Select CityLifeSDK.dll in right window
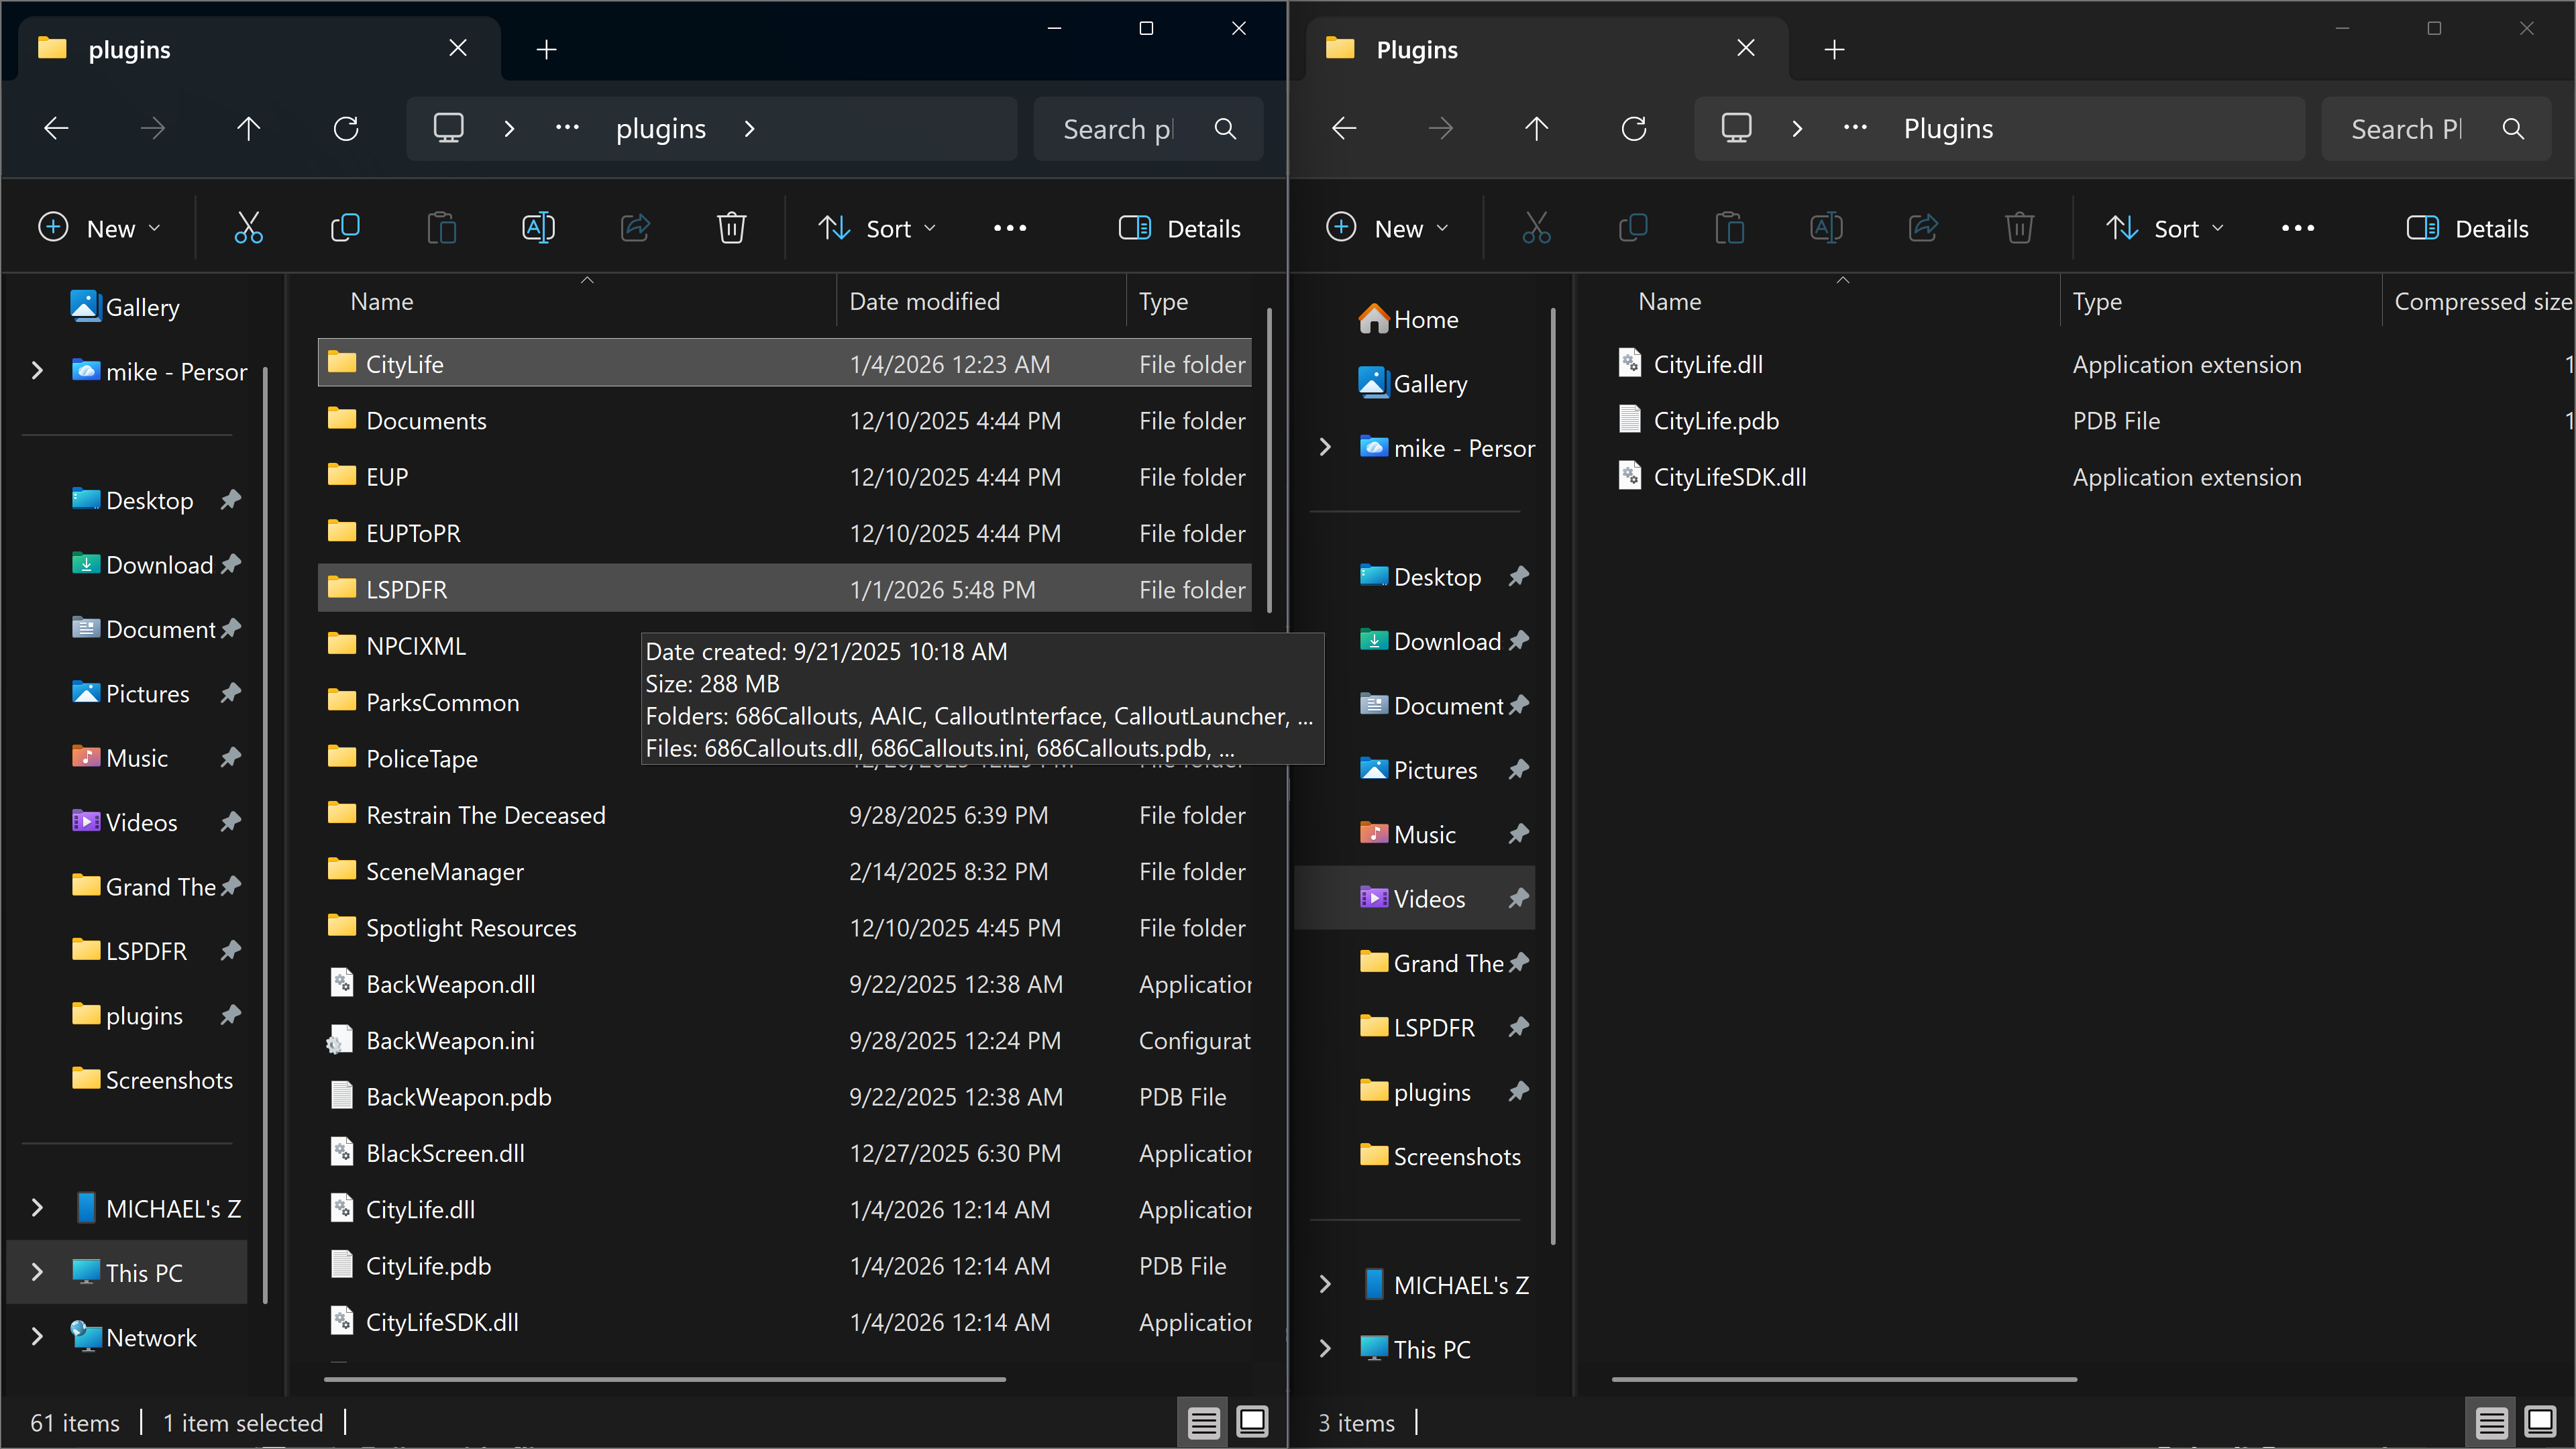This screenshot has width=2576, height=1449. pyautogui.click(x=1729, y=477)
